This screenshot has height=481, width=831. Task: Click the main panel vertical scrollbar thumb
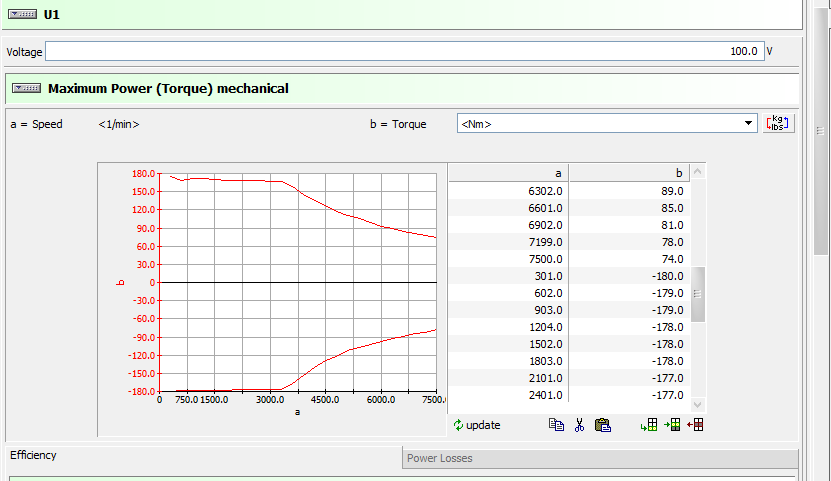(820, 130)
